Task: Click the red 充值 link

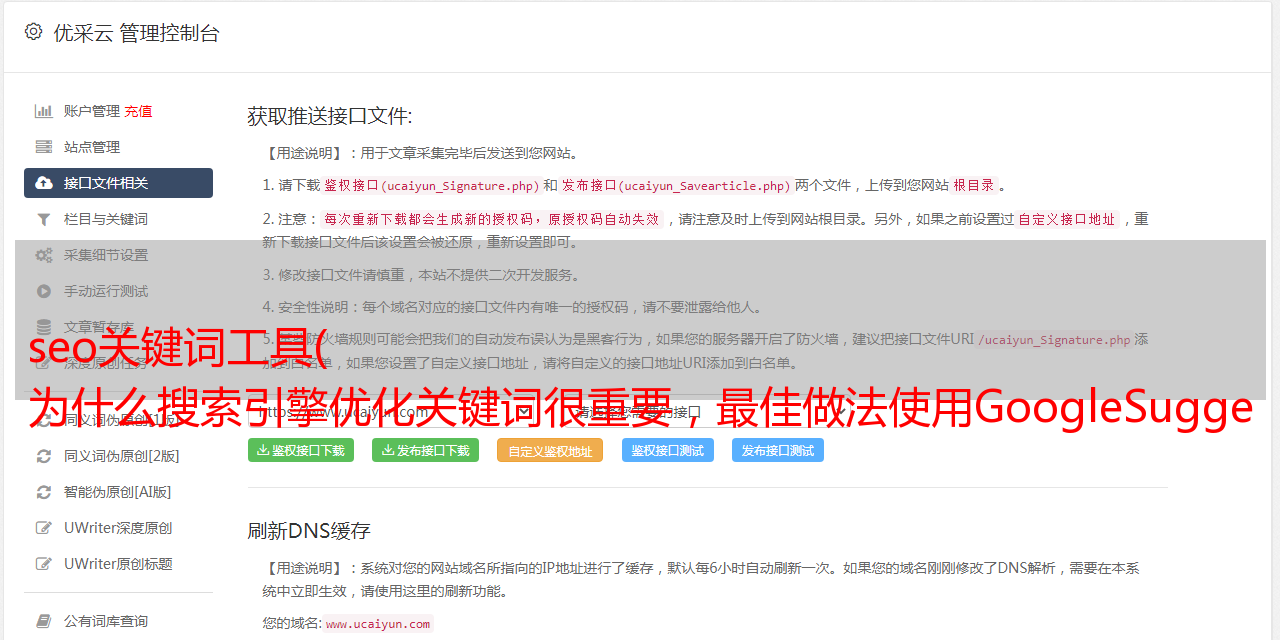Action: (x=139, y=111)
